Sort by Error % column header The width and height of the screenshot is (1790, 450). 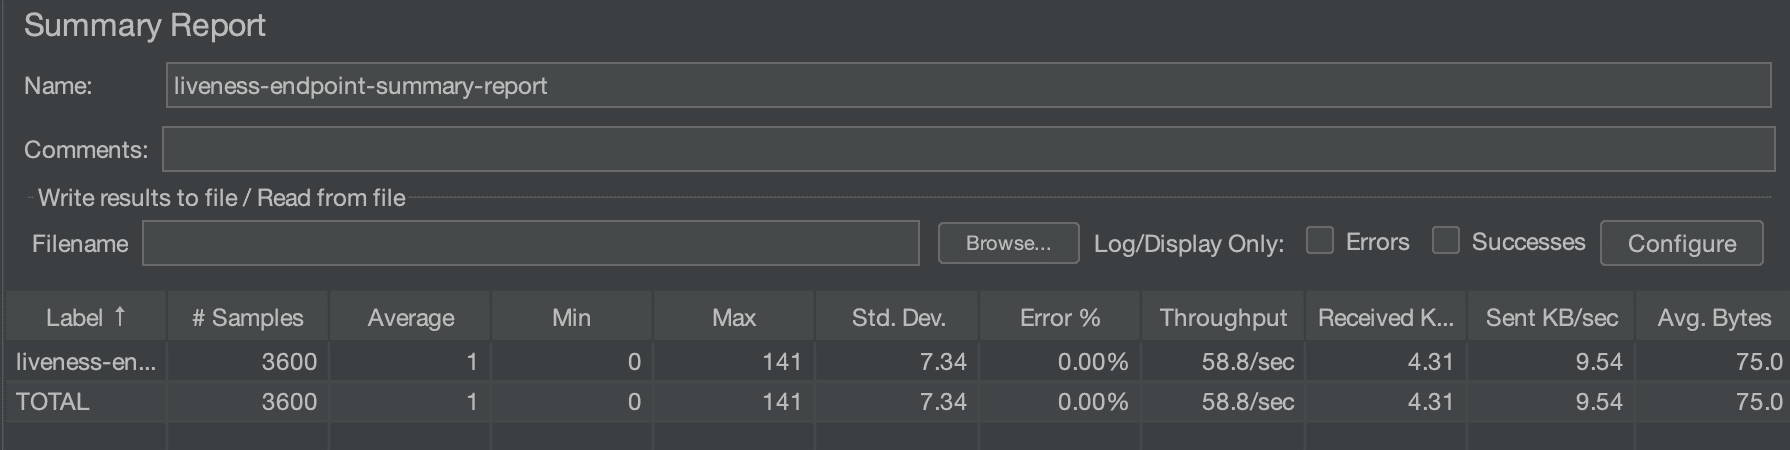[x=1060, y=318]
